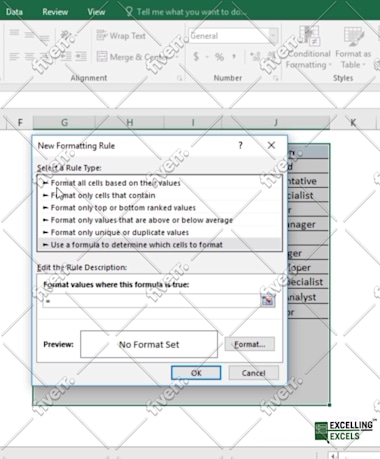Select column F header
This screenshot has height=459, width=380.
tap(20, 123)
